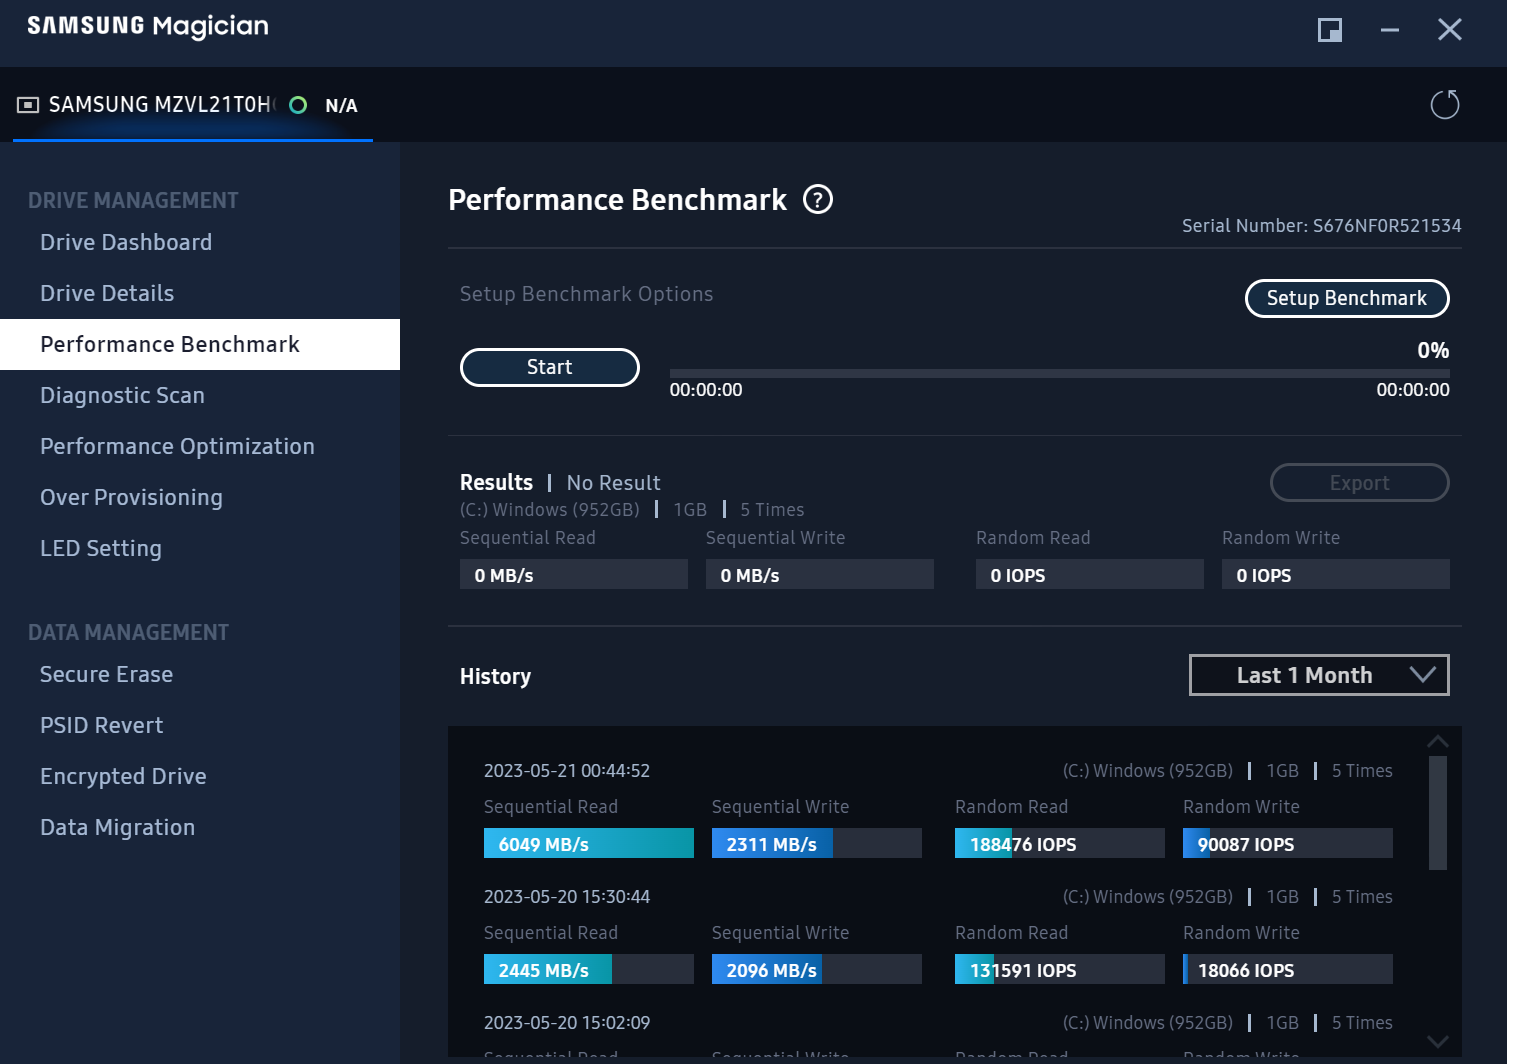The image size is (1536, 1064).
Task: Click the Samsung Magician title logo
Action: (x=148, y=27)
